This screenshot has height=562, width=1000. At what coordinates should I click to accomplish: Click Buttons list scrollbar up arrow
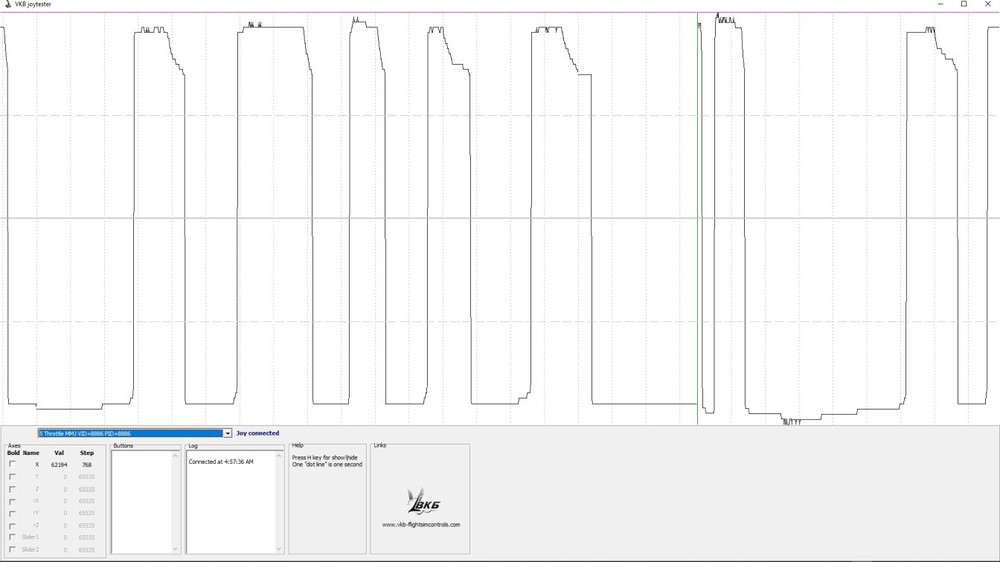coord(175,455)
